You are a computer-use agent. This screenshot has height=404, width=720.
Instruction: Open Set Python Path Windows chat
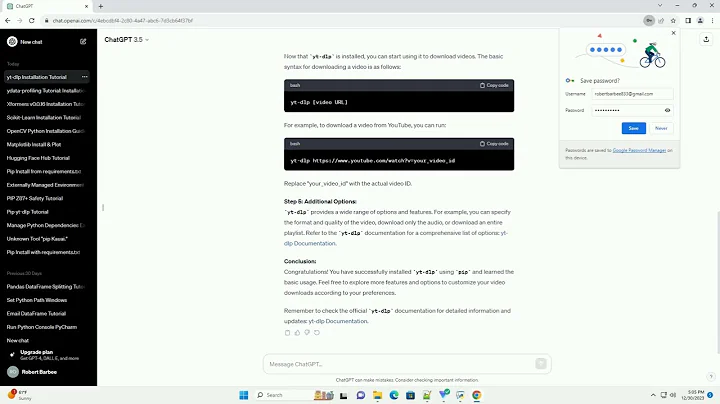point(47,300)
